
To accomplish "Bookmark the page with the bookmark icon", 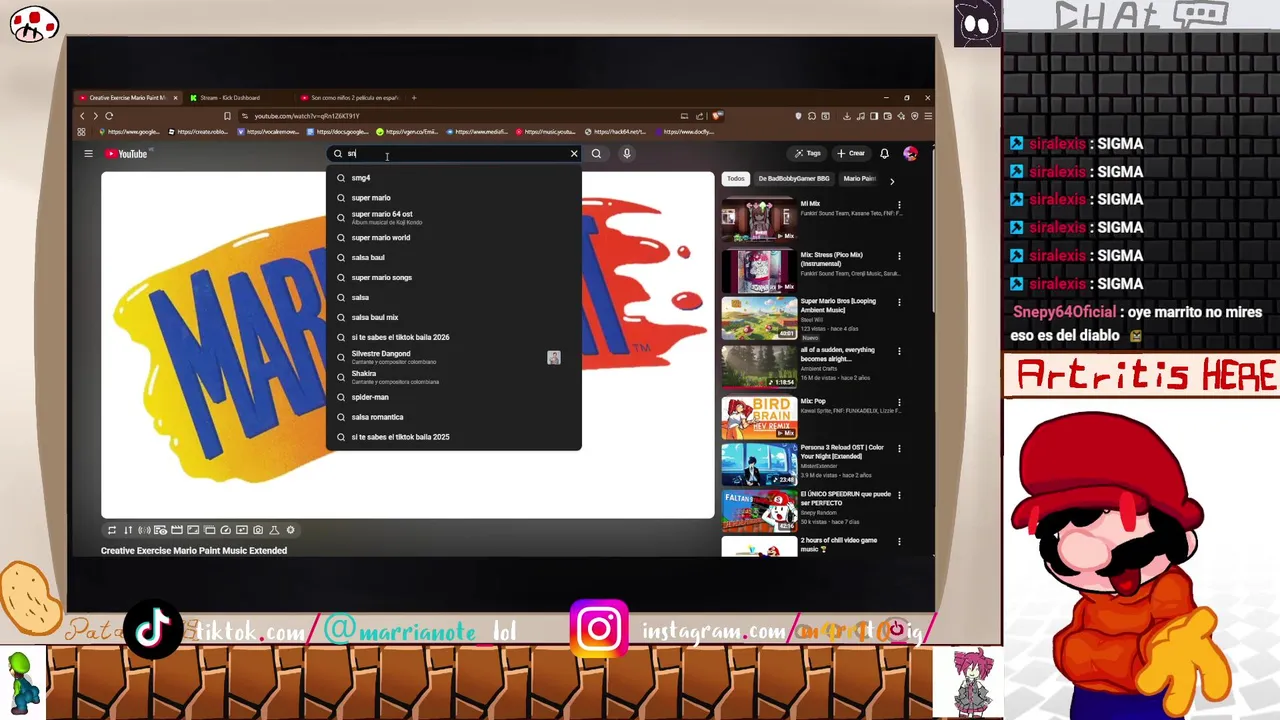I will click(x=227, y=116).
